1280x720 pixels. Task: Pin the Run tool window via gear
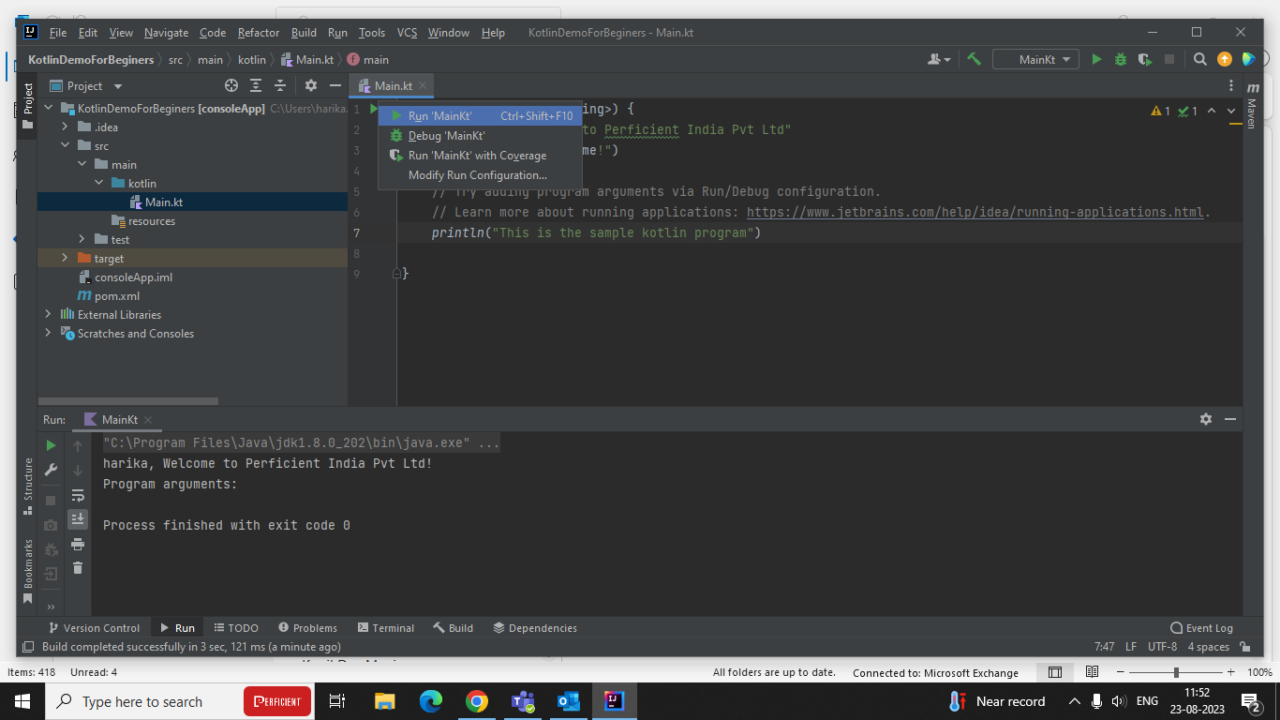pyautogui.click(x=1205, y=419)
